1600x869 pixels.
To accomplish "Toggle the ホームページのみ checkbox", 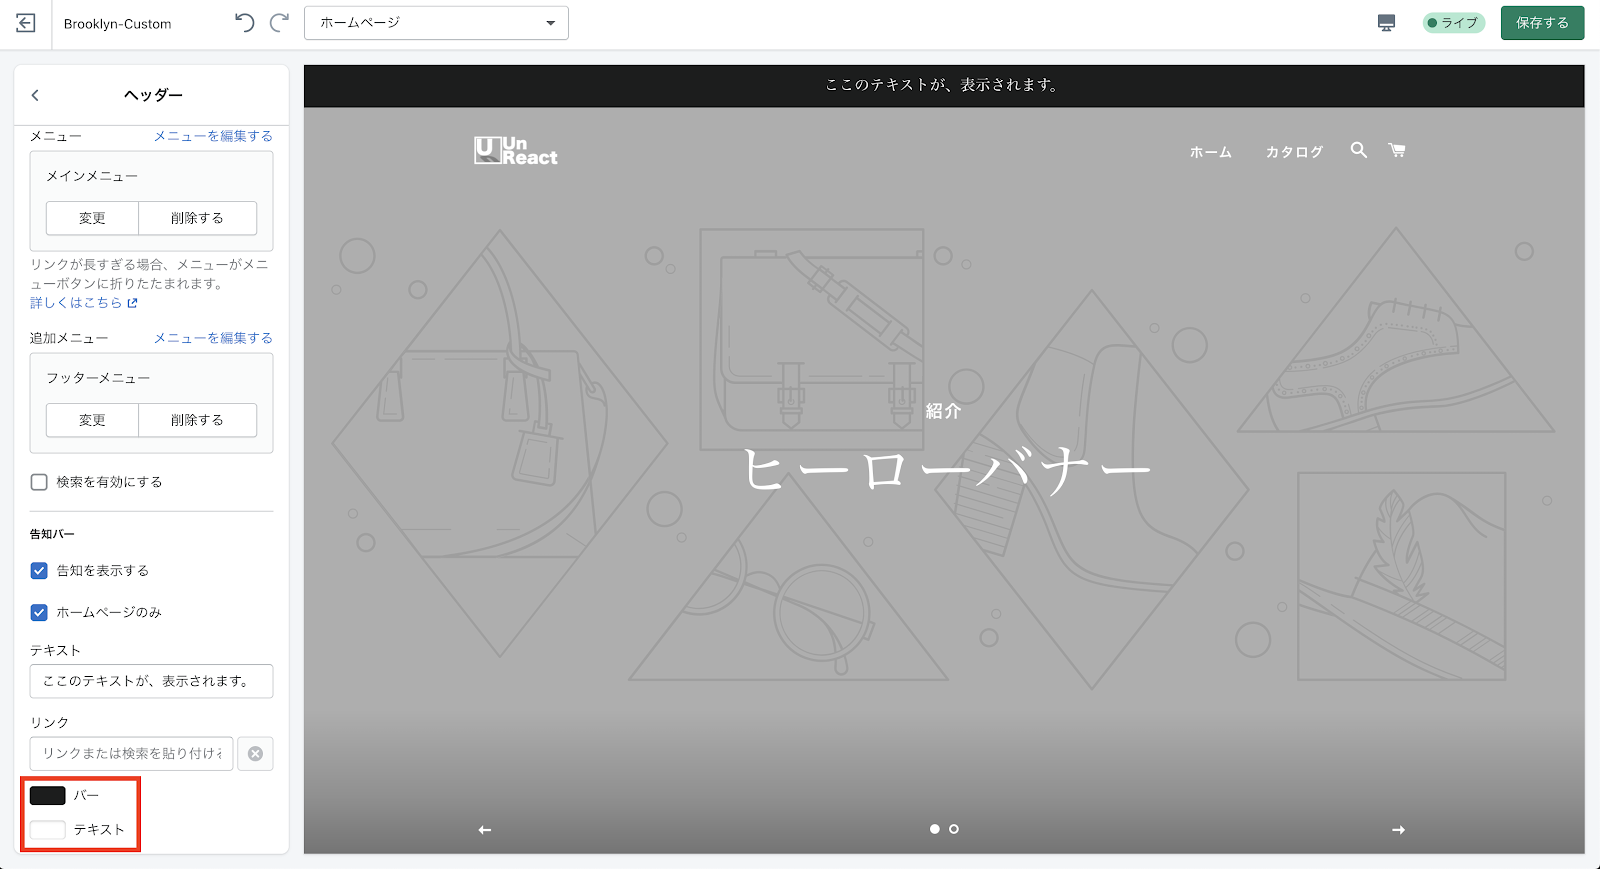I will (39, 612).
